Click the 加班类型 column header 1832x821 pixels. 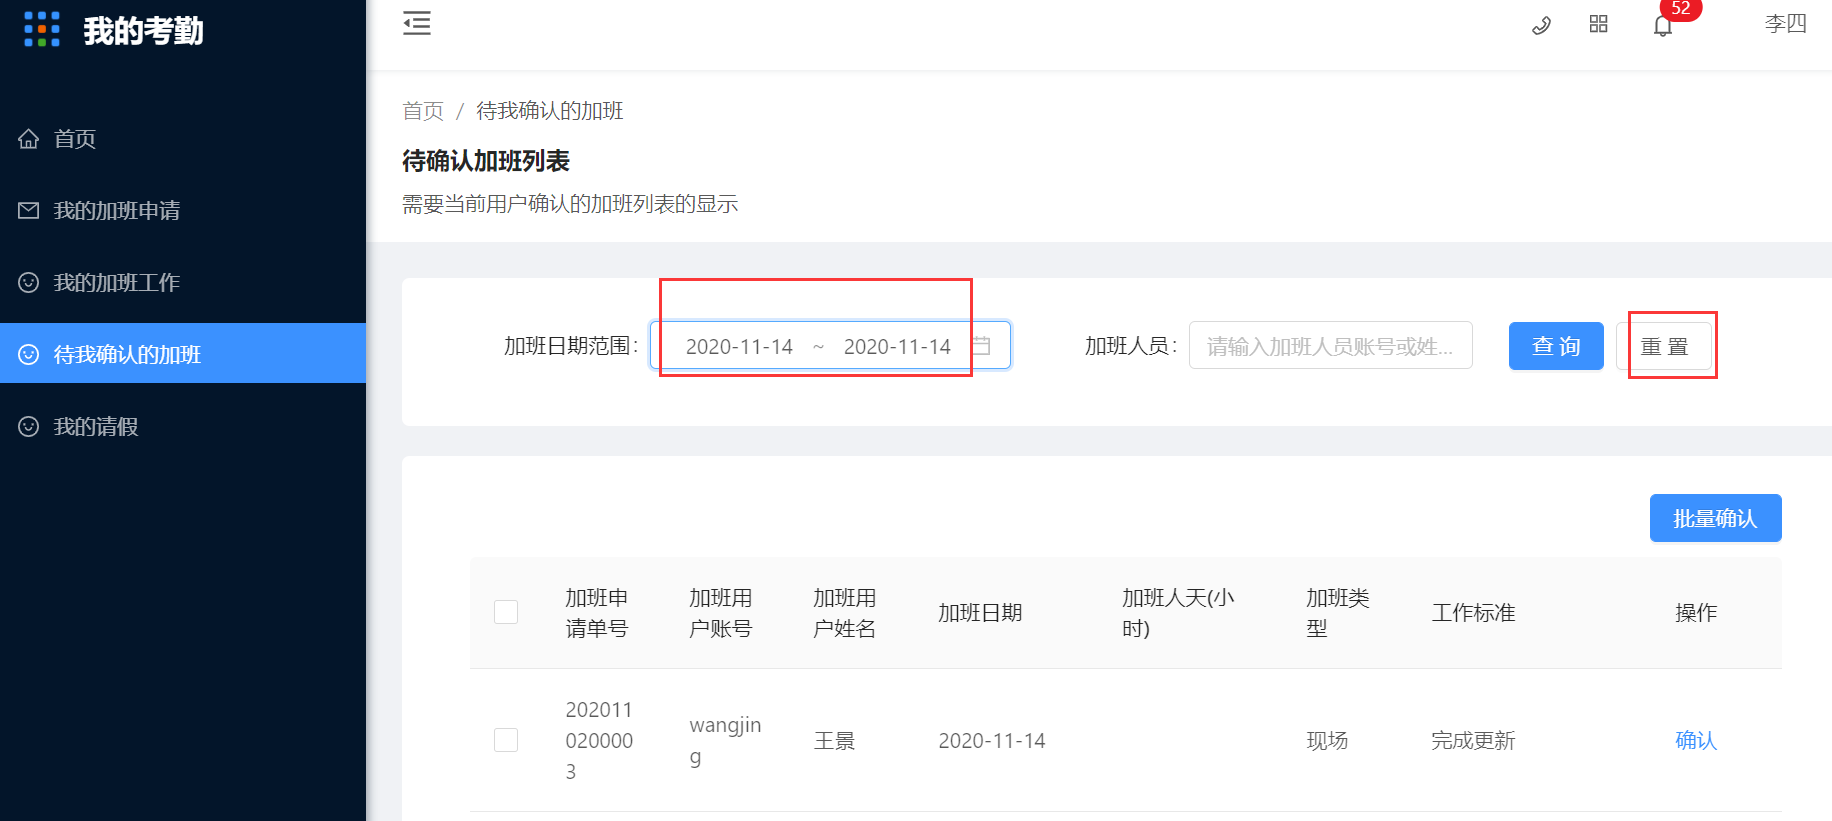click(1338, 613)
